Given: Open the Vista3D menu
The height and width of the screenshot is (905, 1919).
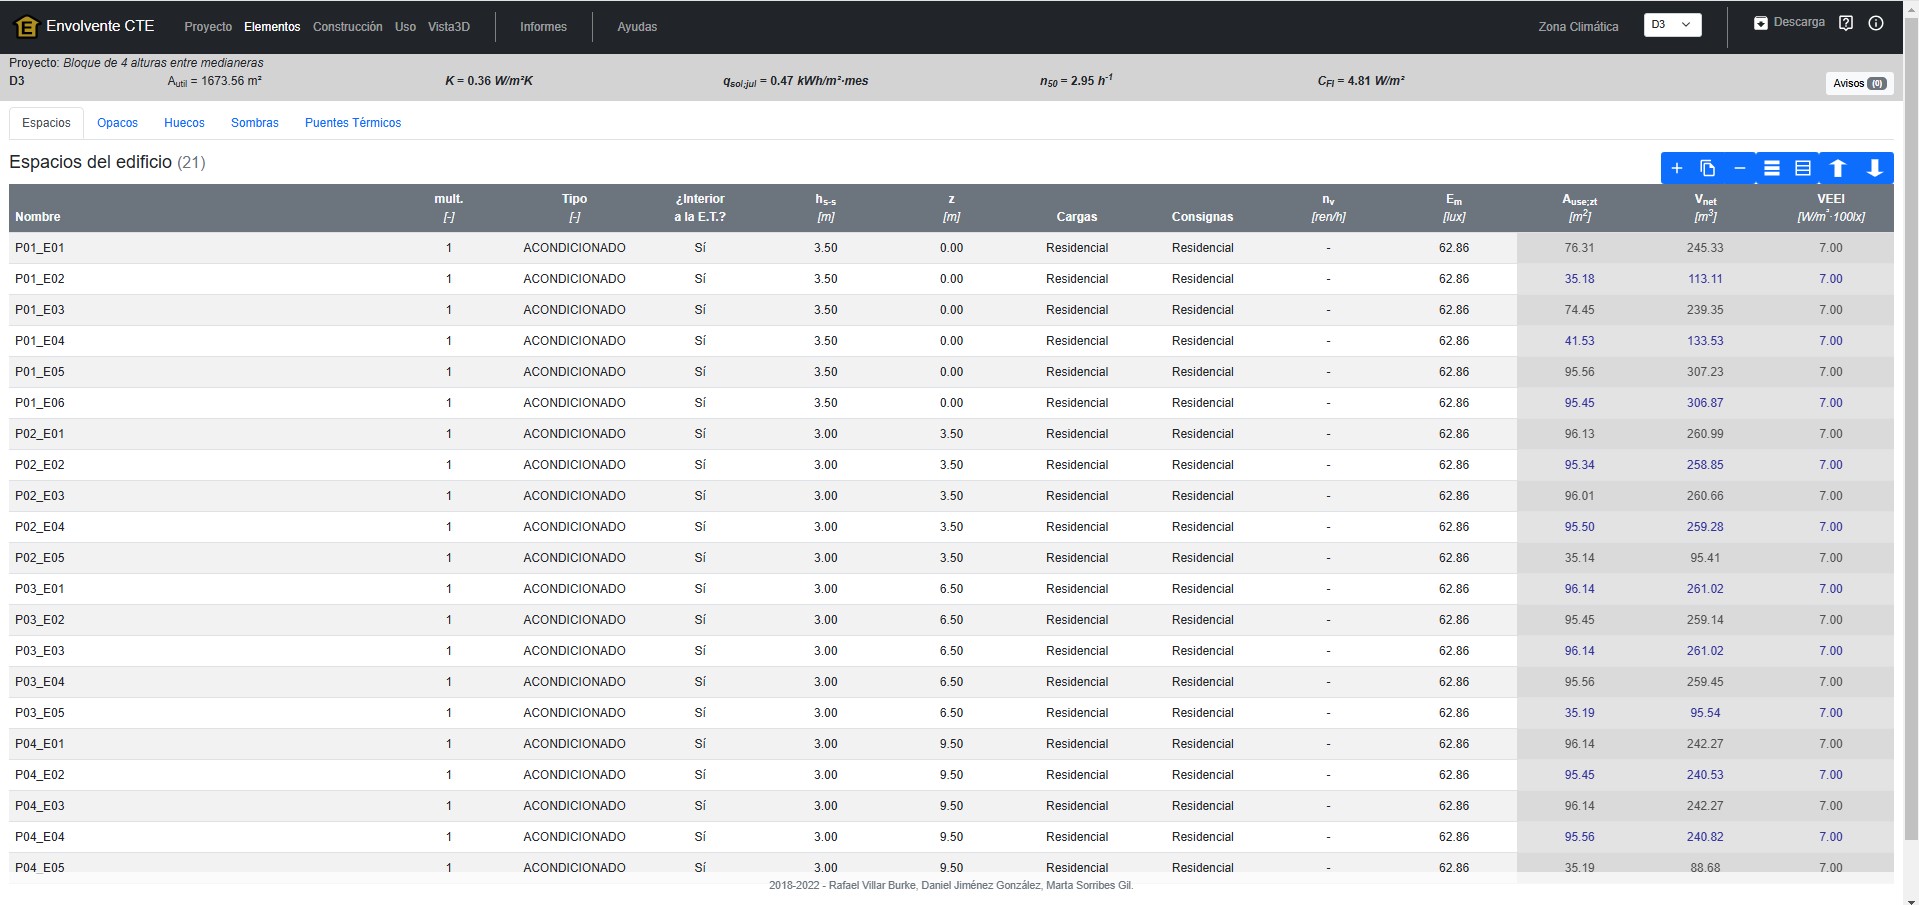Looking at the screenshot, I should click(x=449, y=27).
